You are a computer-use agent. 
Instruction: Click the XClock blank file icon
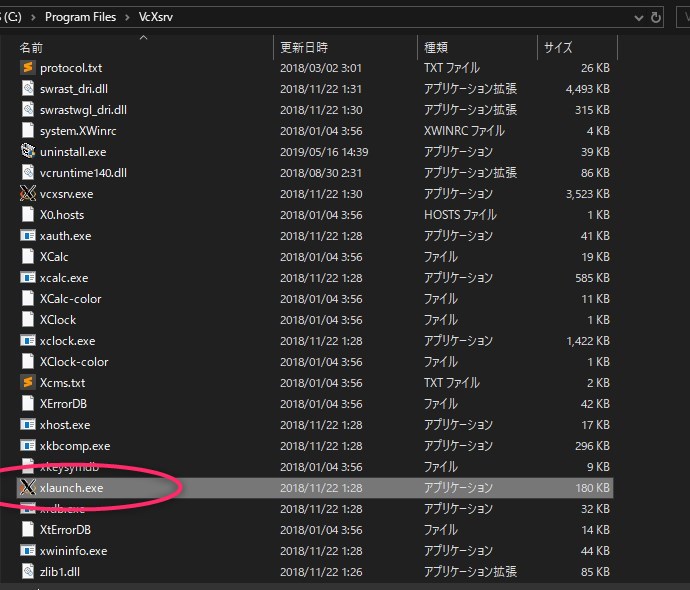[28, 320]
